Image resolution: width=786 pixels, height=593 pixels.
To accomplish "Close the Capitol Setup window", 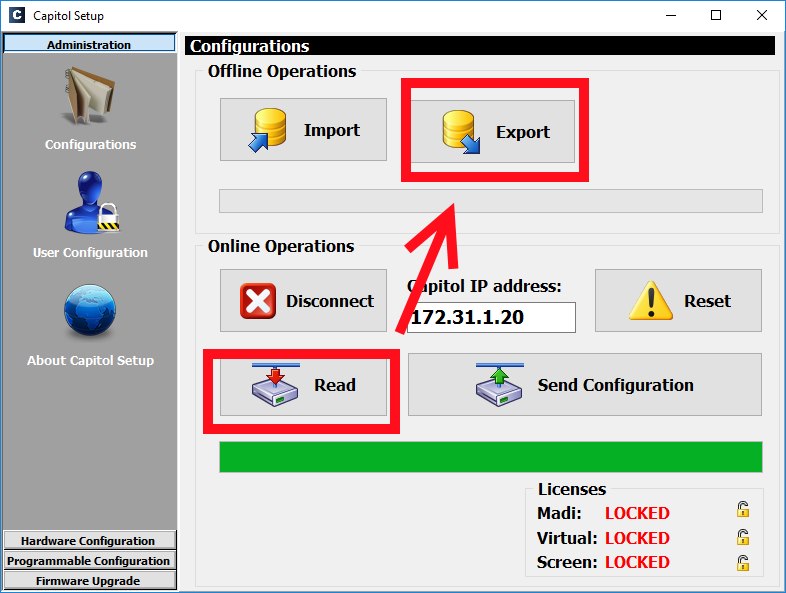I will (761, 15).
